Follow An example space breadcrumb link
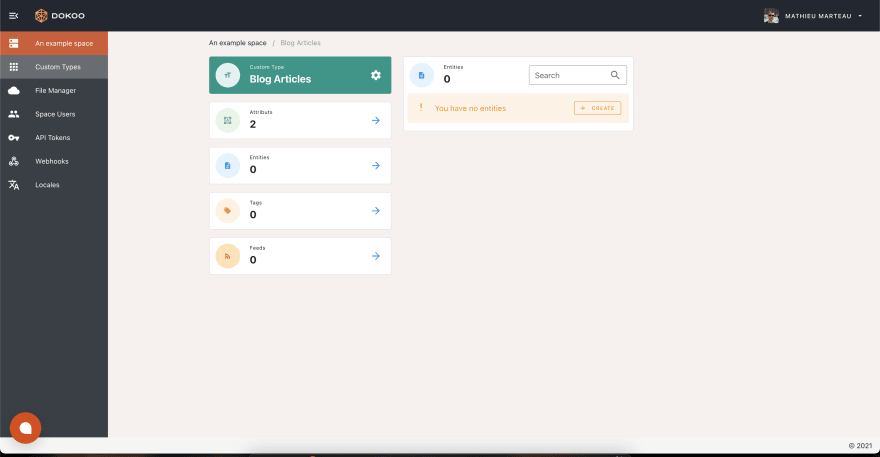Screen dimensions: 880x457 [237, 43]
